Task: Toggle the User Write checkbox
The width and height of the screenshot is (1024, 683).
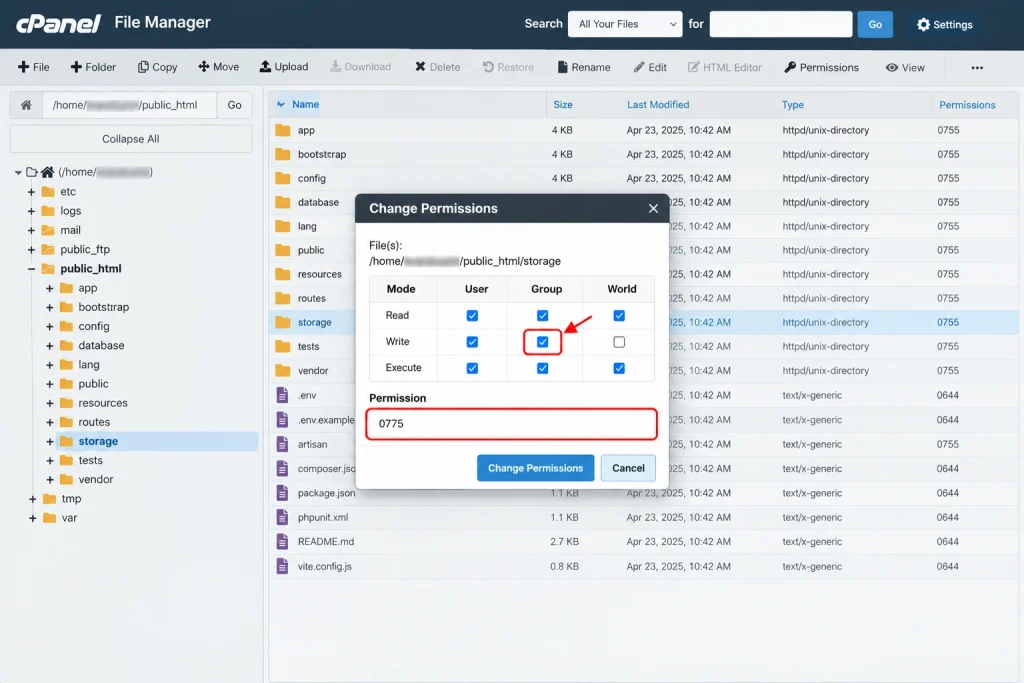Action: coord(472,342)
